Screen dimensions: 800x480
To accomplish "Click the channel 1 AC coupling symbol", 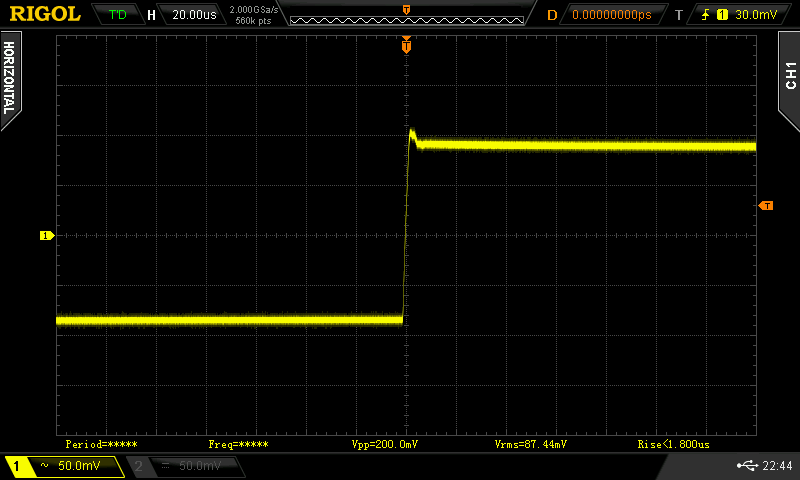I will 44,467.
